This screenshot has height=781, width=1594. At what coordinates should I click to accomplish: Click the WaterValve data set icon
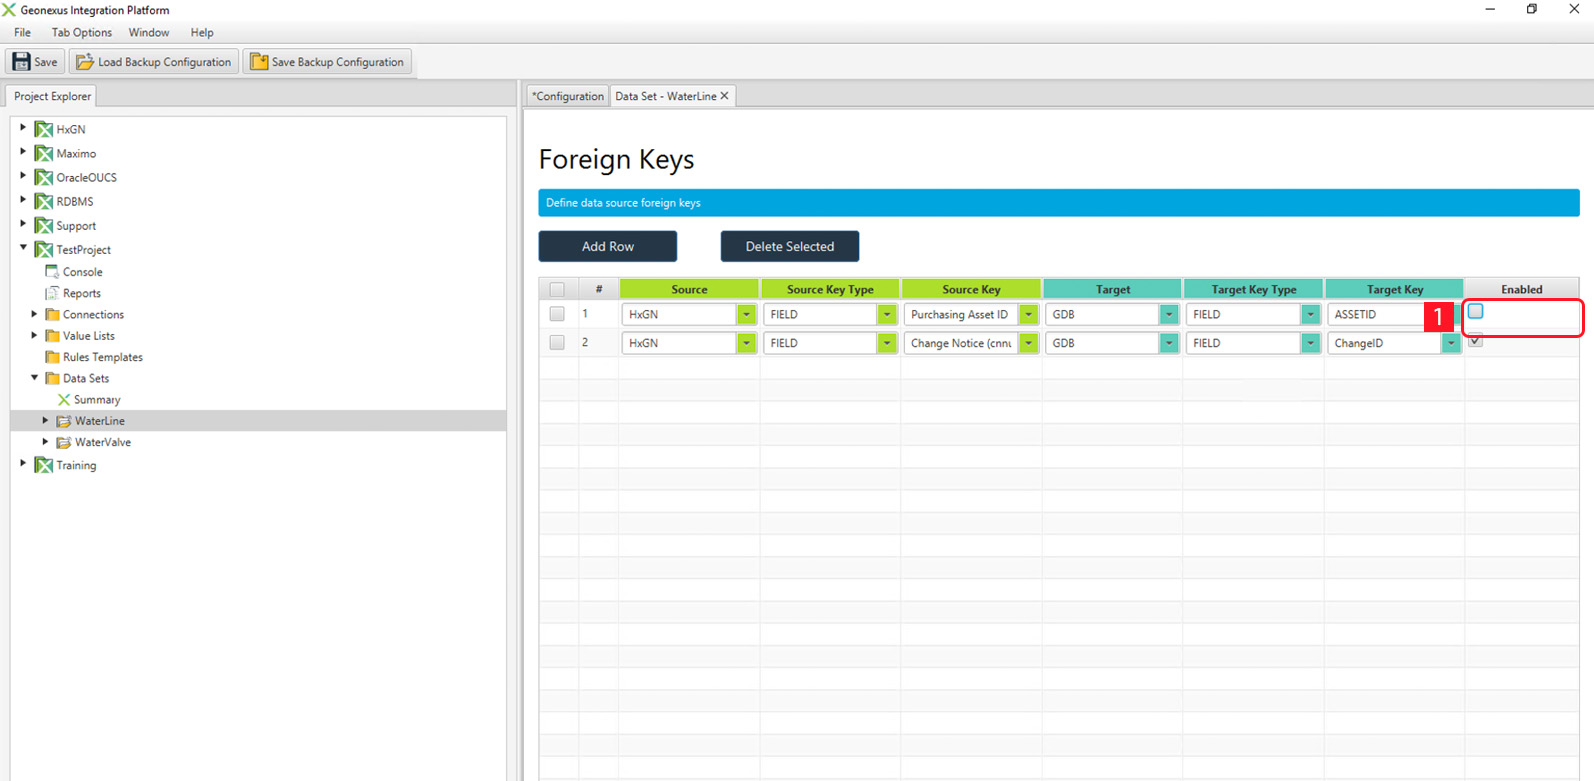point(64,442)
